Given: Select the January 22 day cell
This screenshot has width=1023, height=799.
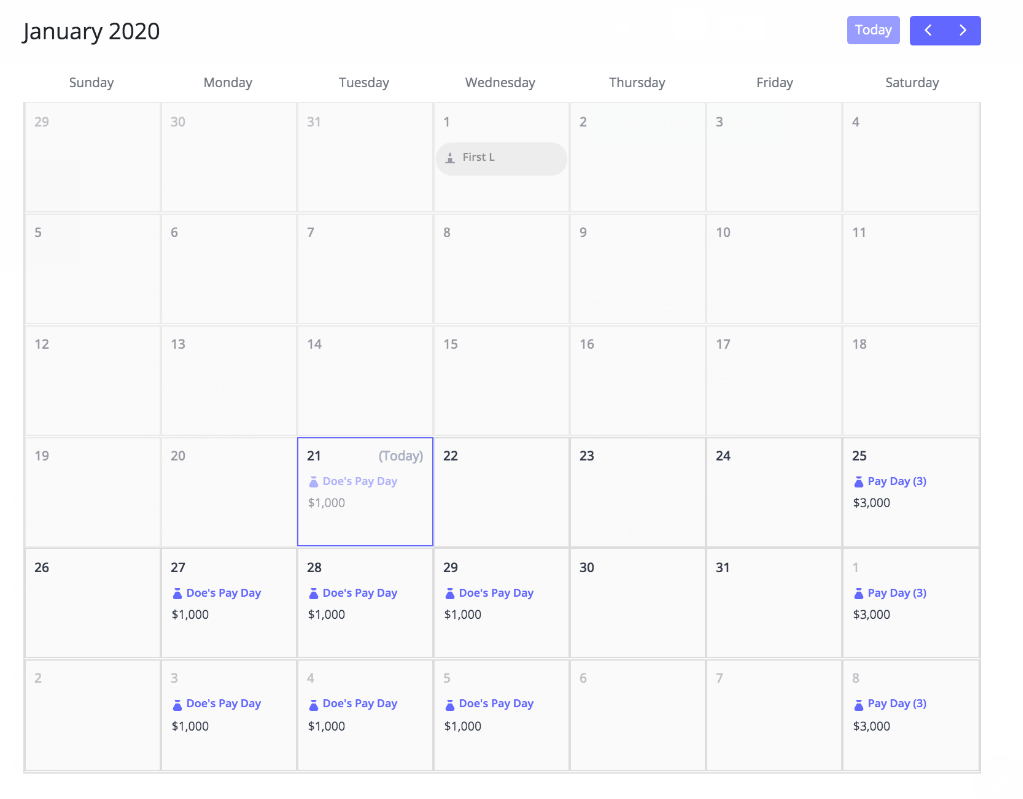Looking at the screenshot, I should pyautogui.click(x=501, y=492).
